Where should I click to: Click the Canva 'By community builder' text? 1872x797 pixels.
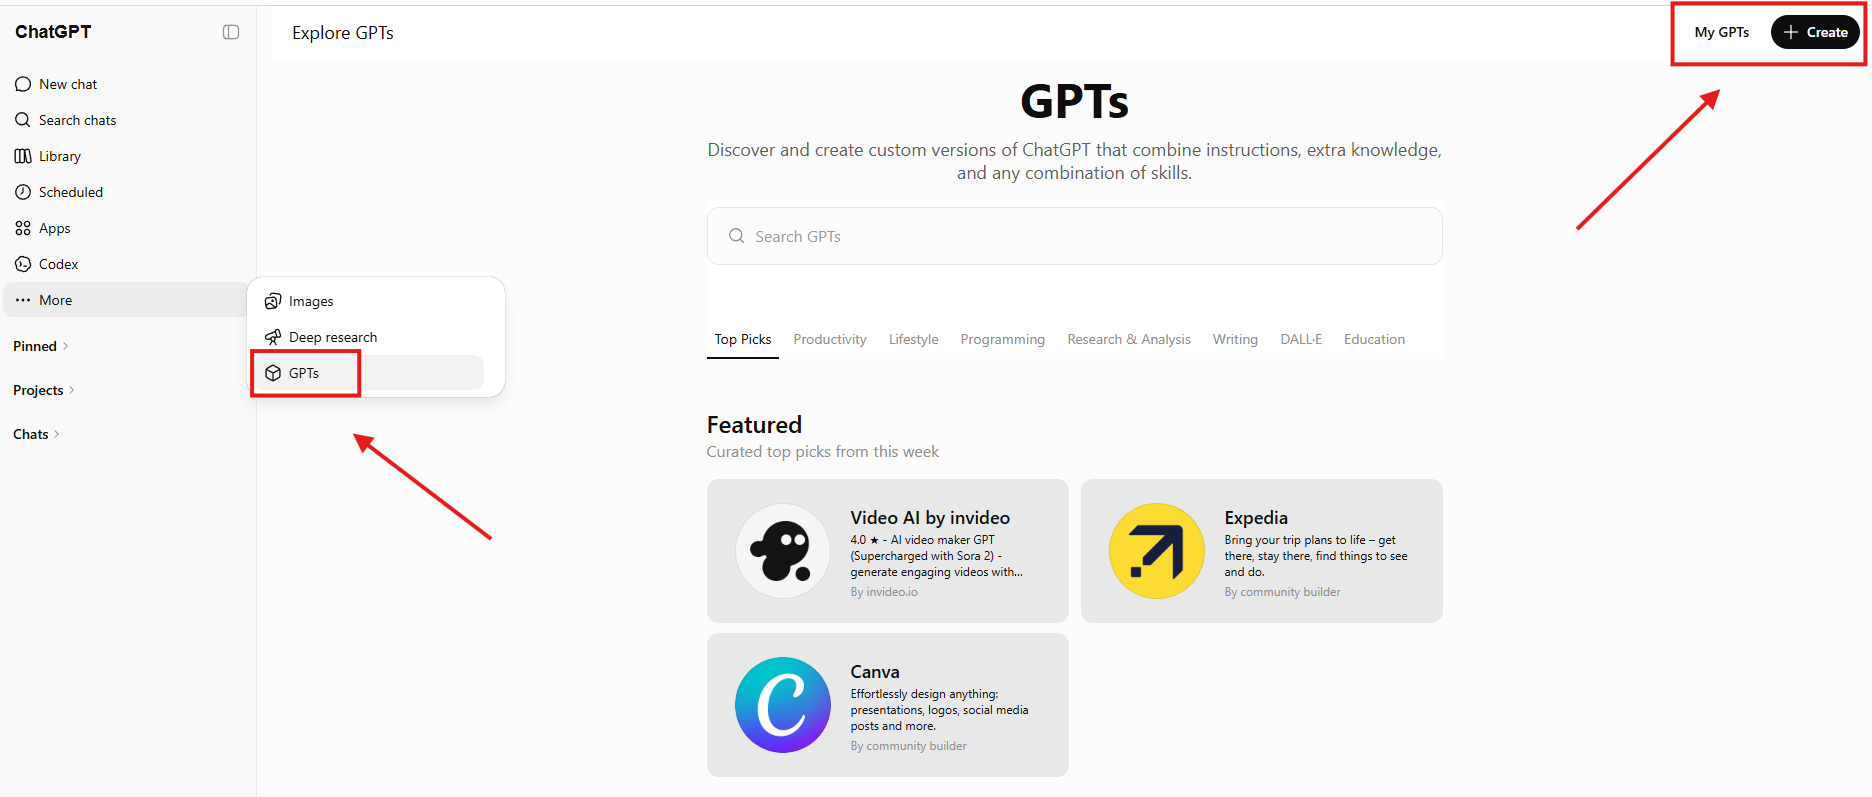pyautogui.click(x=909, y=746)
